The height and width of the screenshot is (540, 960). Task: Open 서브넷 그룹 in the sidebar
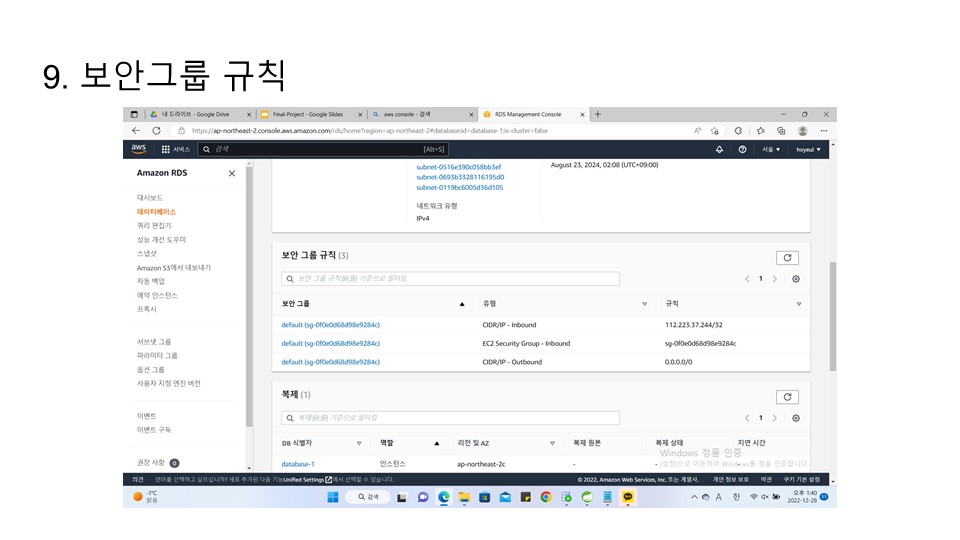tap(154, 342)
